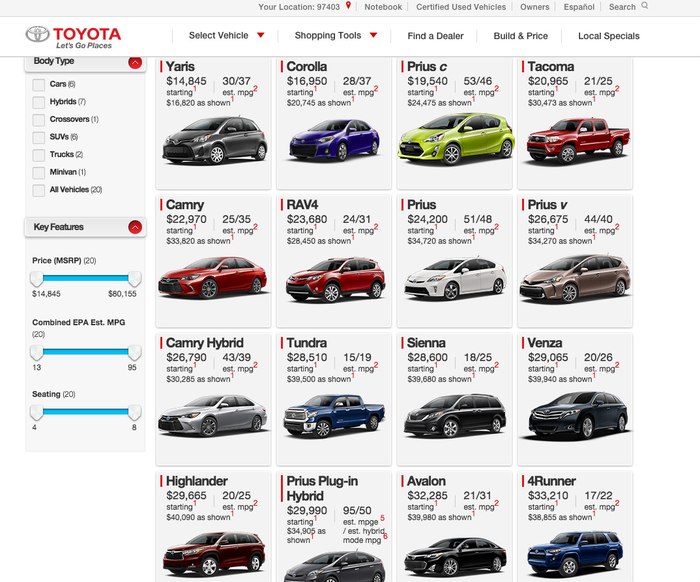Click the Combined MPG minimum slider handle
This screenshot has width=700, height=582.
[x=37, y=353]
